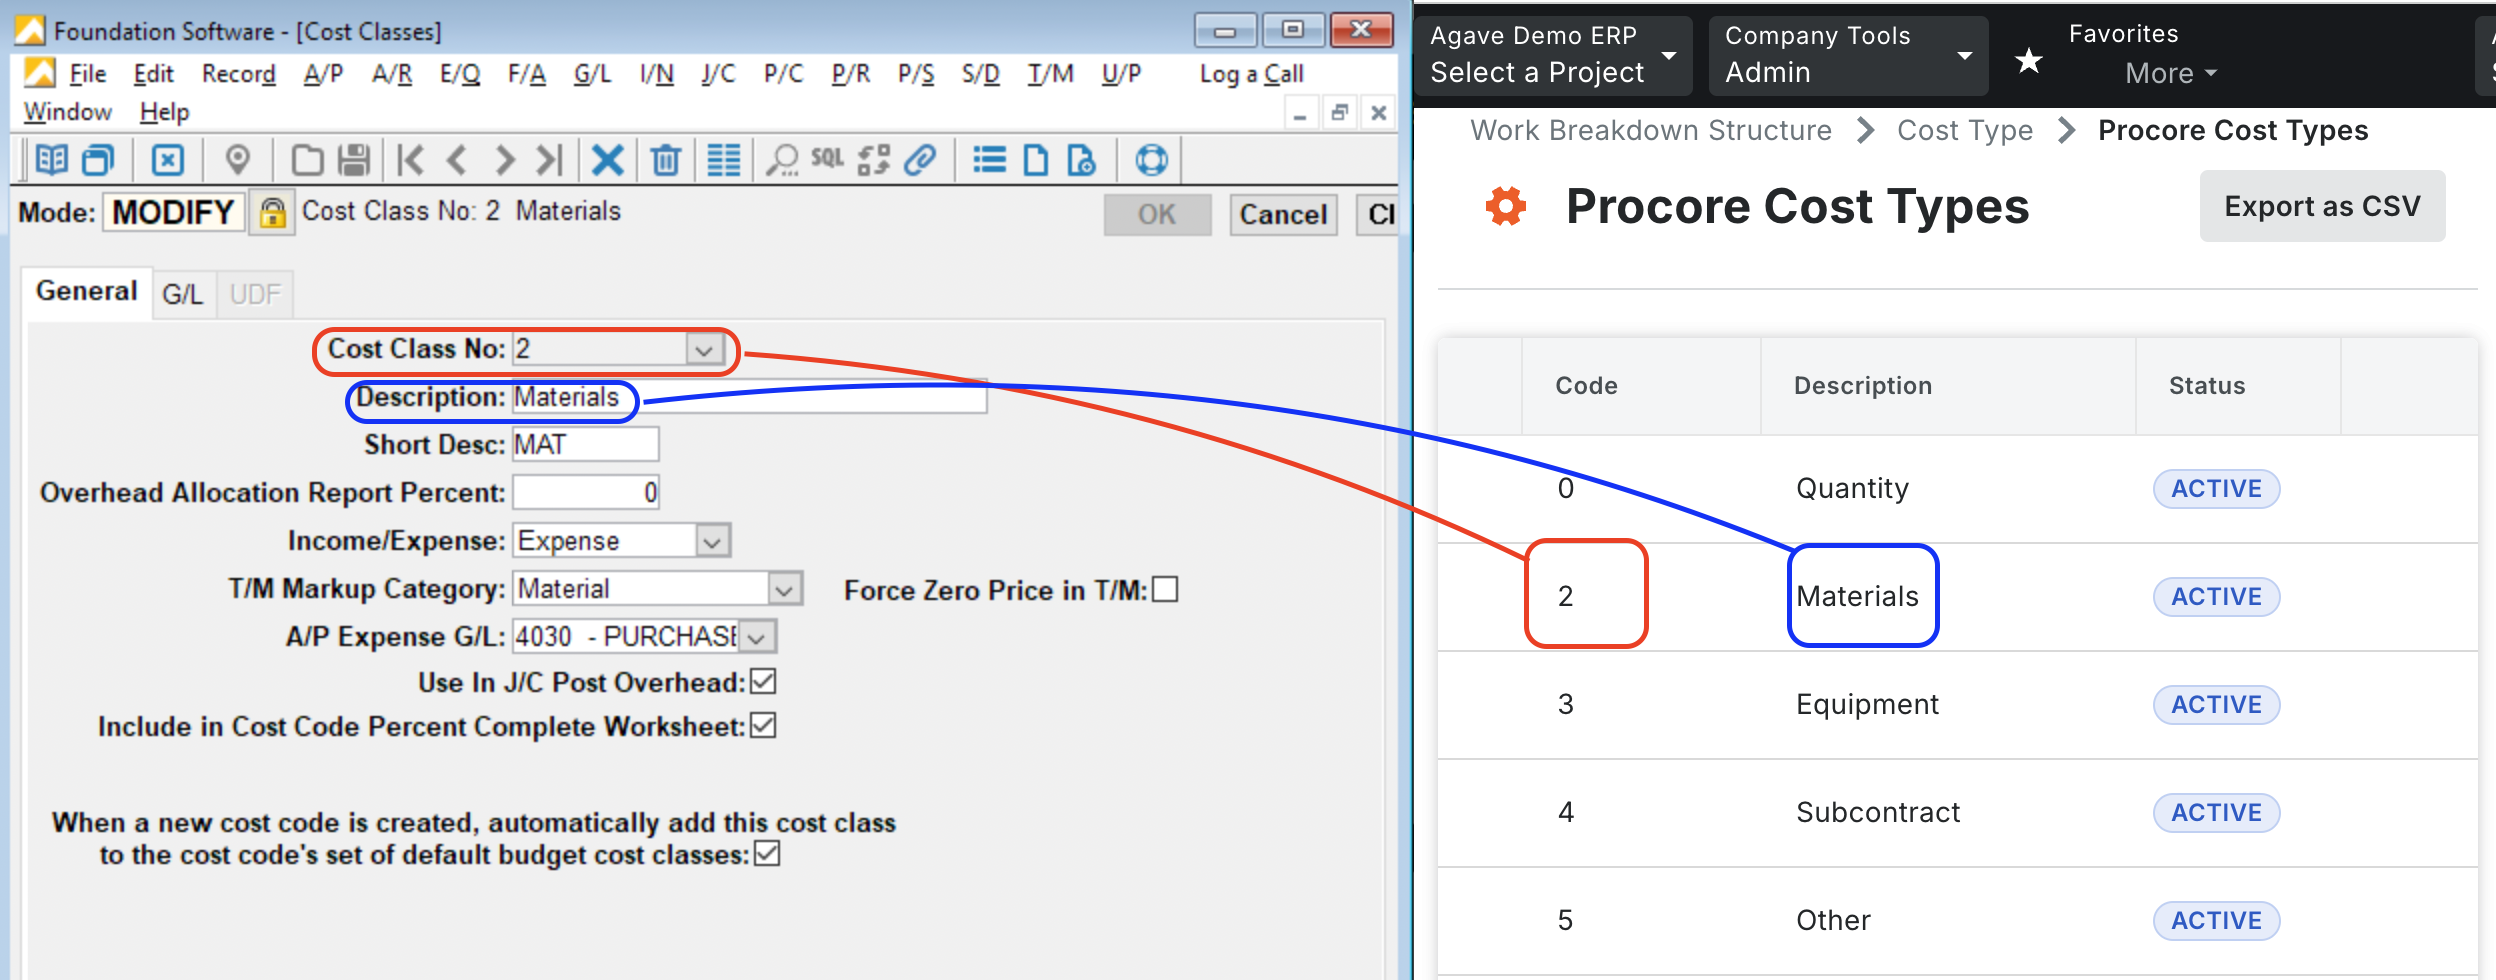Click the Short Desc field MAT
Screen dimensions: 2496x980
pyautogui.click(x=585, y=445)
